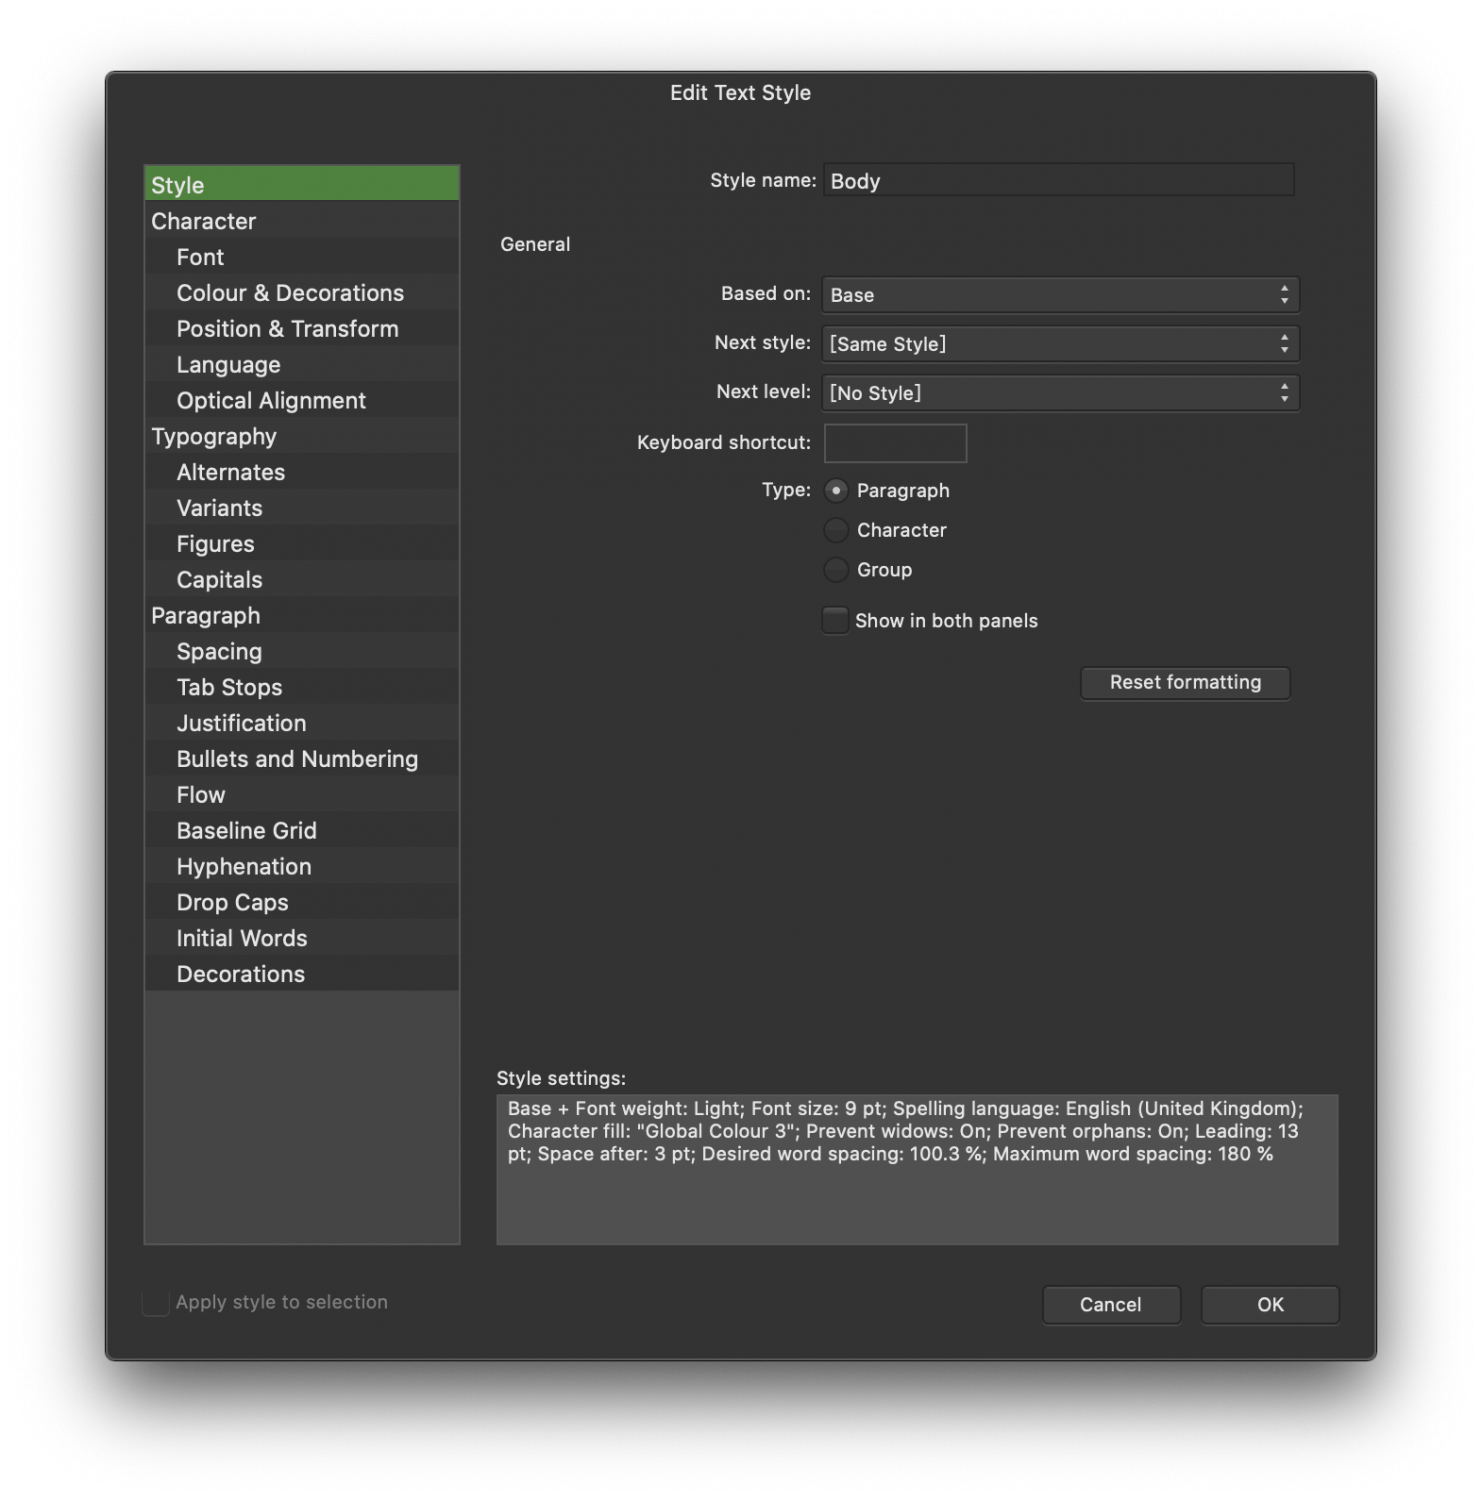This screenshot has height=1500, width=1482.
Task: Set style type to Group
Action: pyautogui.click(x=836, y=570)
